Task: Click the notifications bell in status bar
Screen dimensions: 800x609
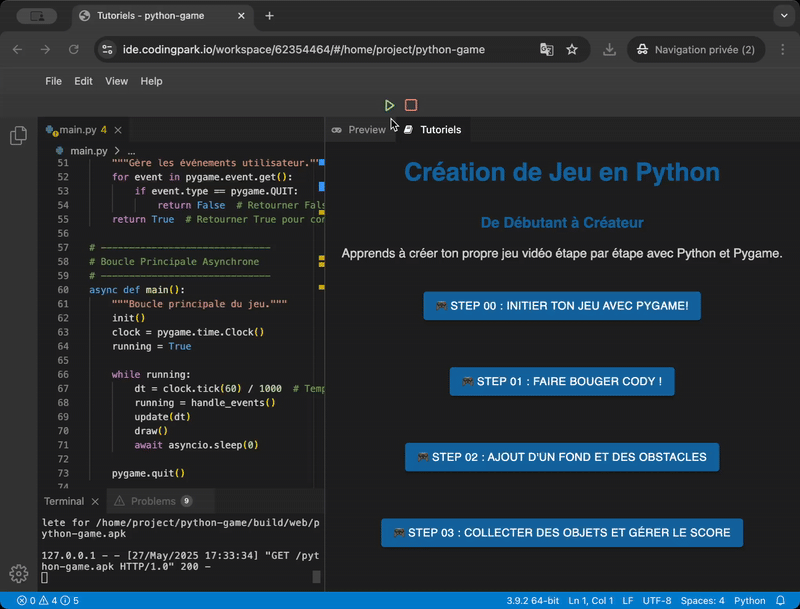Action: point(781,601)
